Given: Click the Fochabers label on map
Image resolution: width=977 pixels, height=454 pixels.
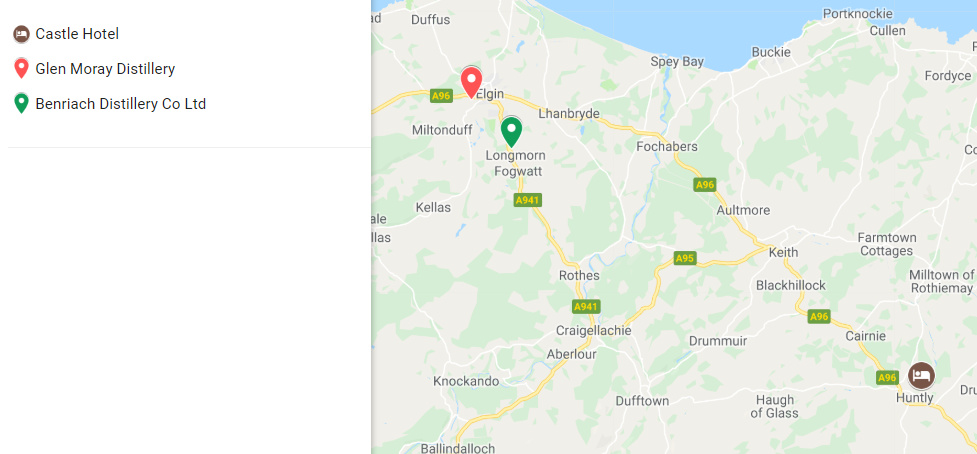Looking at the screenshot, I should tap(667, 147).
